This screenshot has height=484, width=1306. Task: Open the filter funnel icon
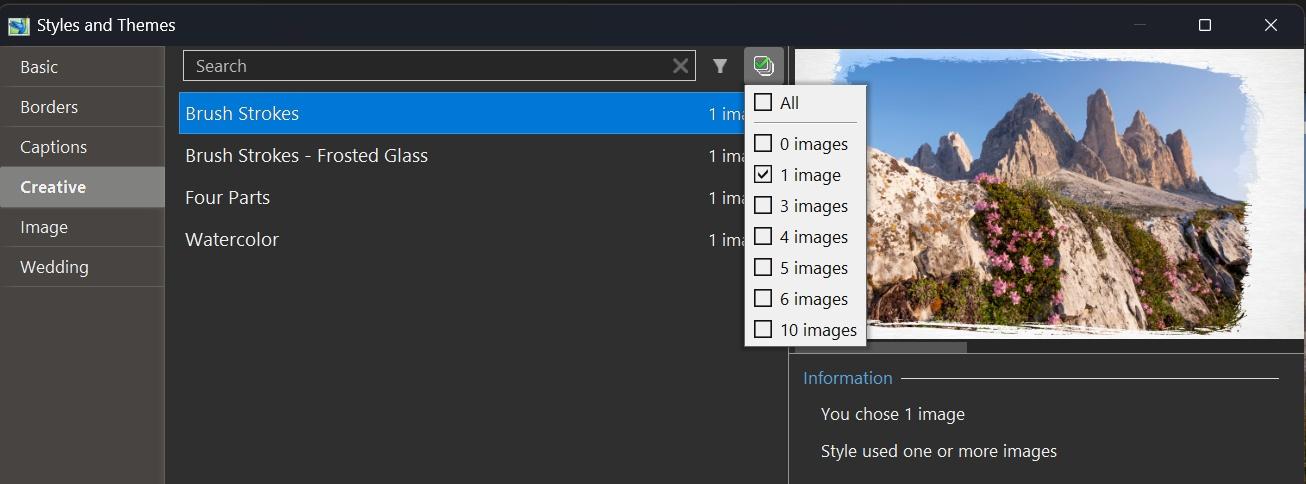720,66
